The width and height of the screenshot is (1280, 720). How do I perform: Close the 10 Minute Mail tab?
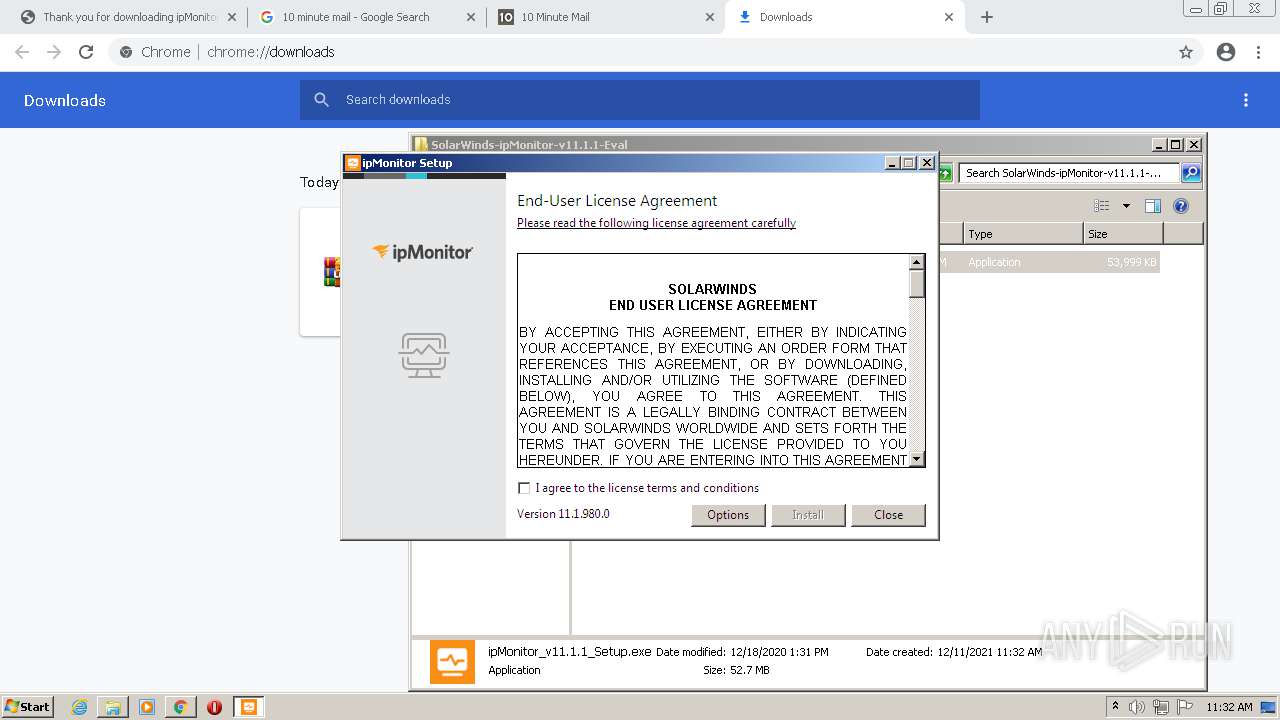pyautogui.click(x=709, y=17)
